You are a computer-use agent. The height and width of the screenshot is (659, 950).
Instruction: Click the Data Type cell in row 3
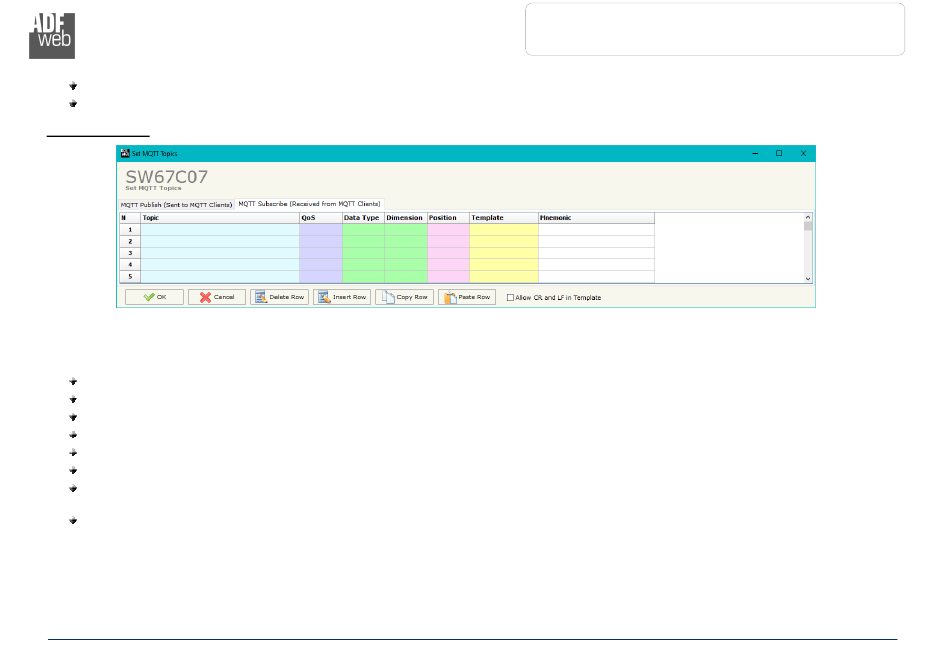[x=363, y=253]
